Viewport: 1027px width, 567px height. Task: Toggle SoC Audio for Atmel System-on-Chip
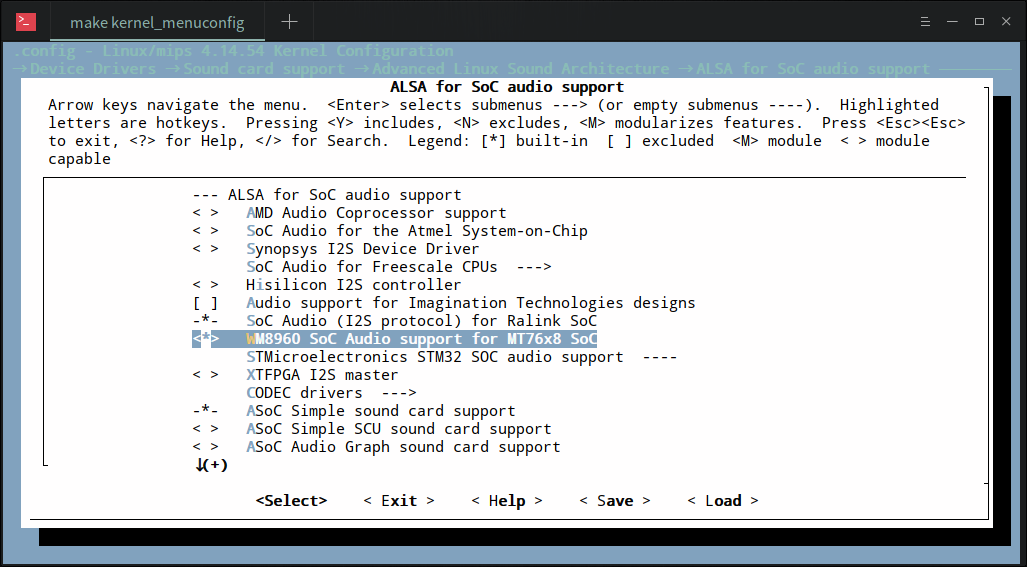click(390, 231)
